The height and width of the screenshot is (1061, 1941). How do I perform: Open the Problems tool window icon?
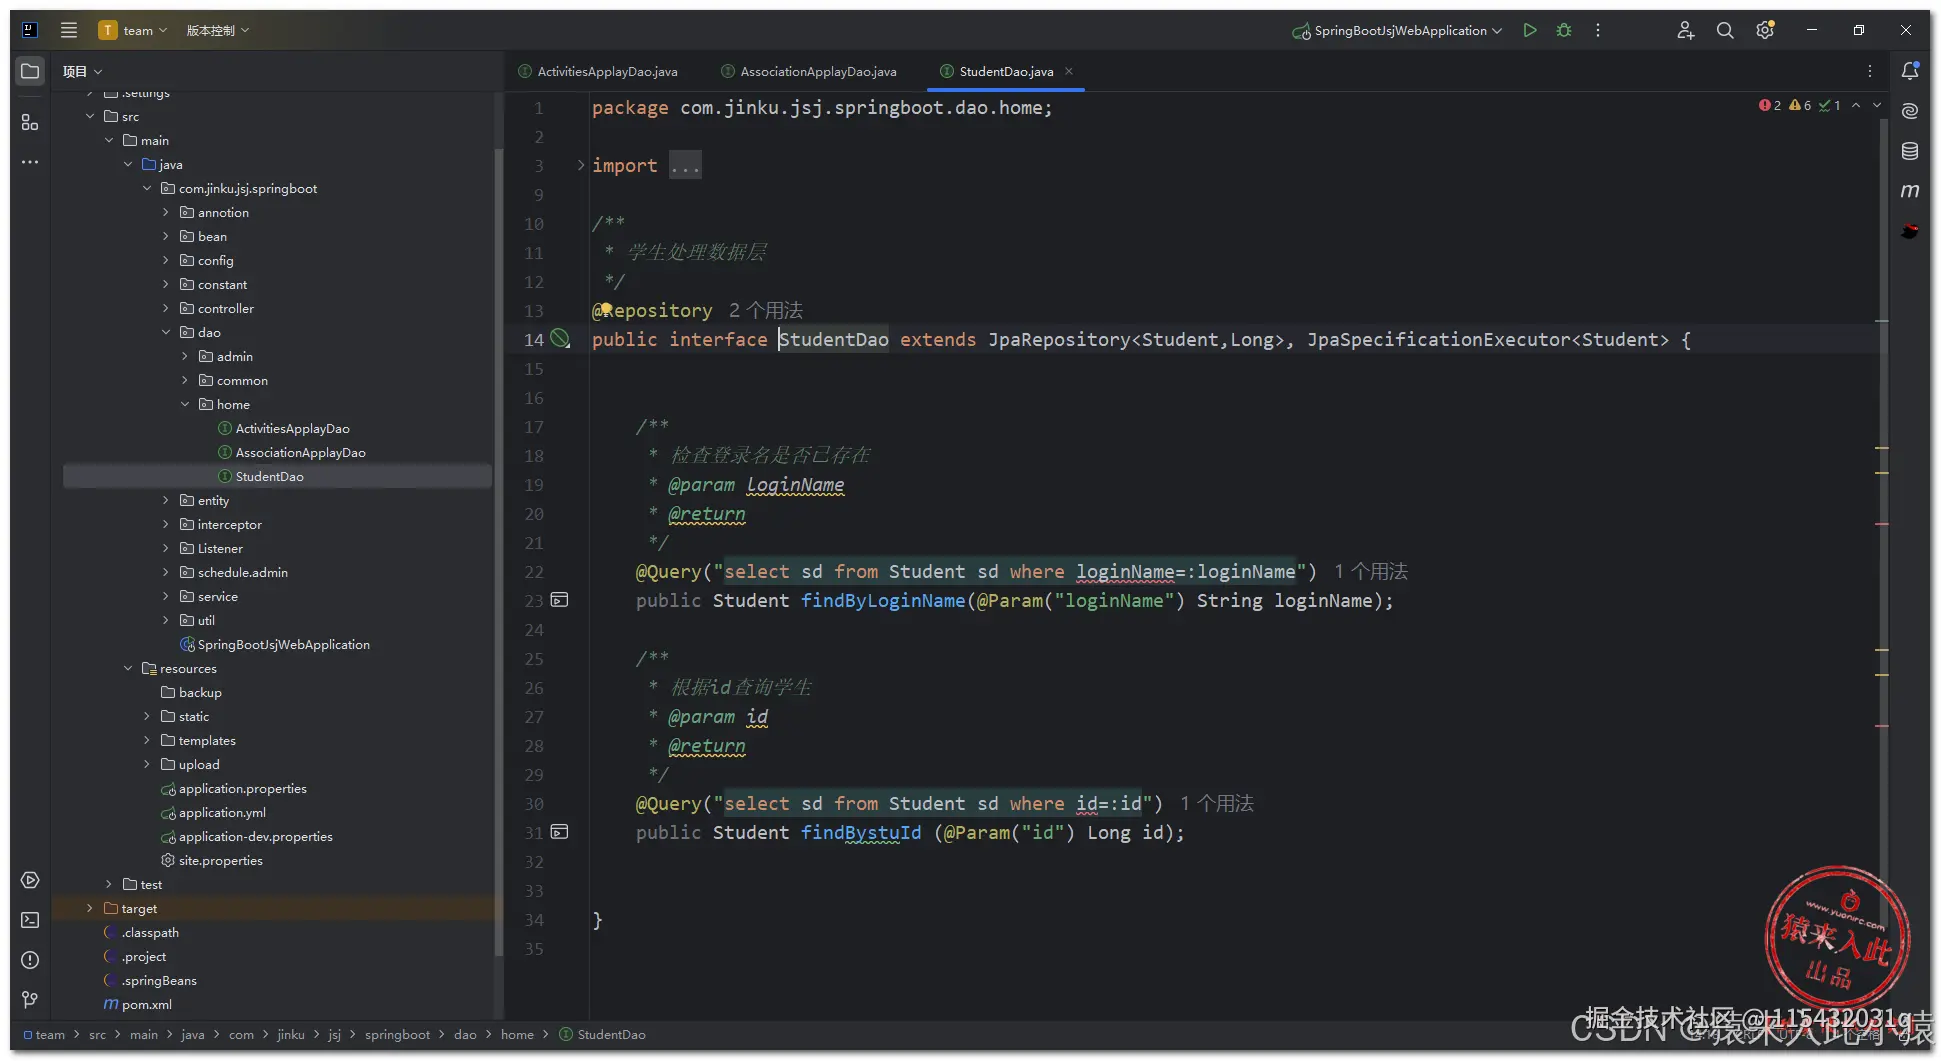(x=30, y=960)
